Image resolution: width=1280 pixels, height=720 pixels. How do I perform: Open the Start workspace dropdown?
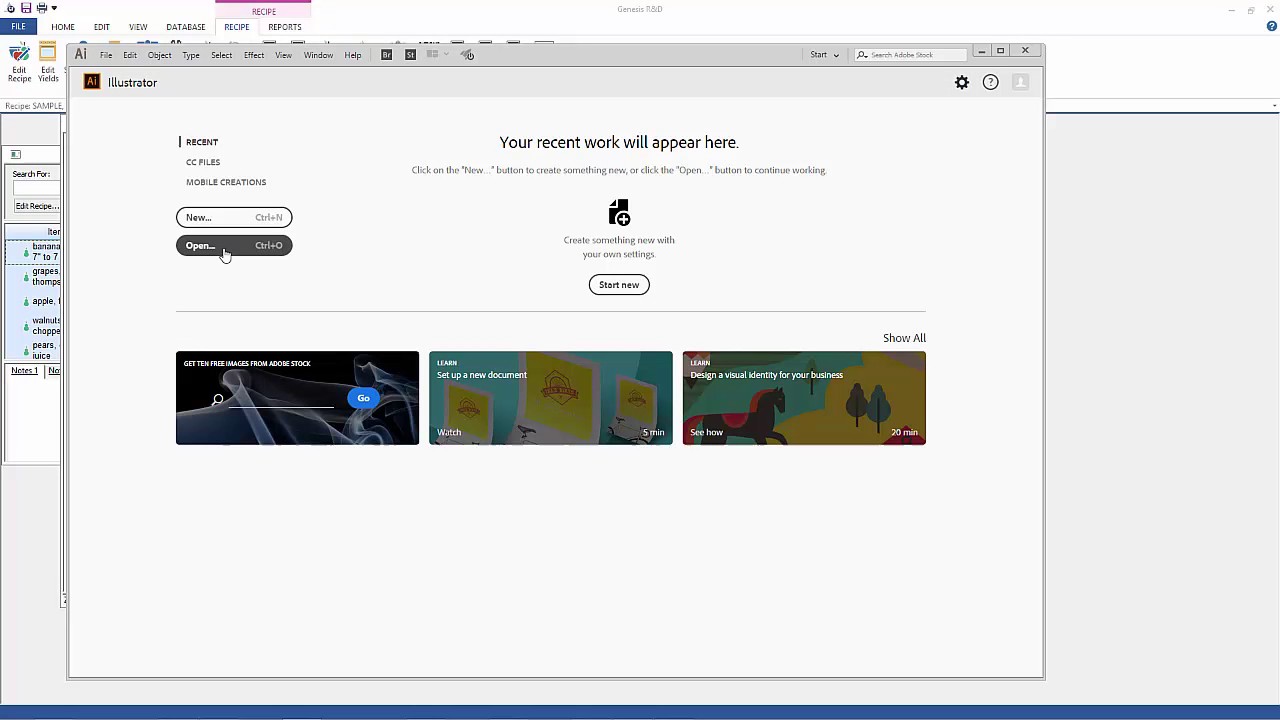click(x=825, y=55)
